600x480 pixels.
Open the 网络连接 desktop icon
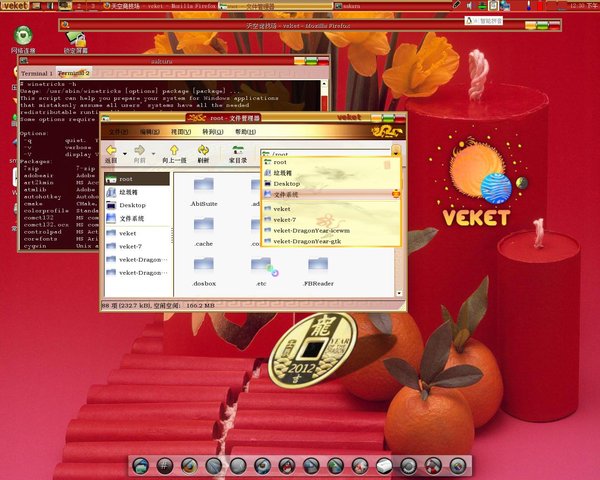click(22, 38)
